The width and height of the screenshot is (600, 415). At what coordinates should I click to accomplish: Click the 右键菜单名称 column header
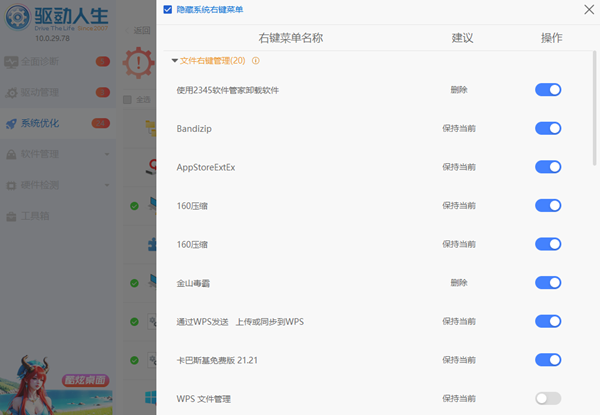pyautogui.click(x=291, y=38)
